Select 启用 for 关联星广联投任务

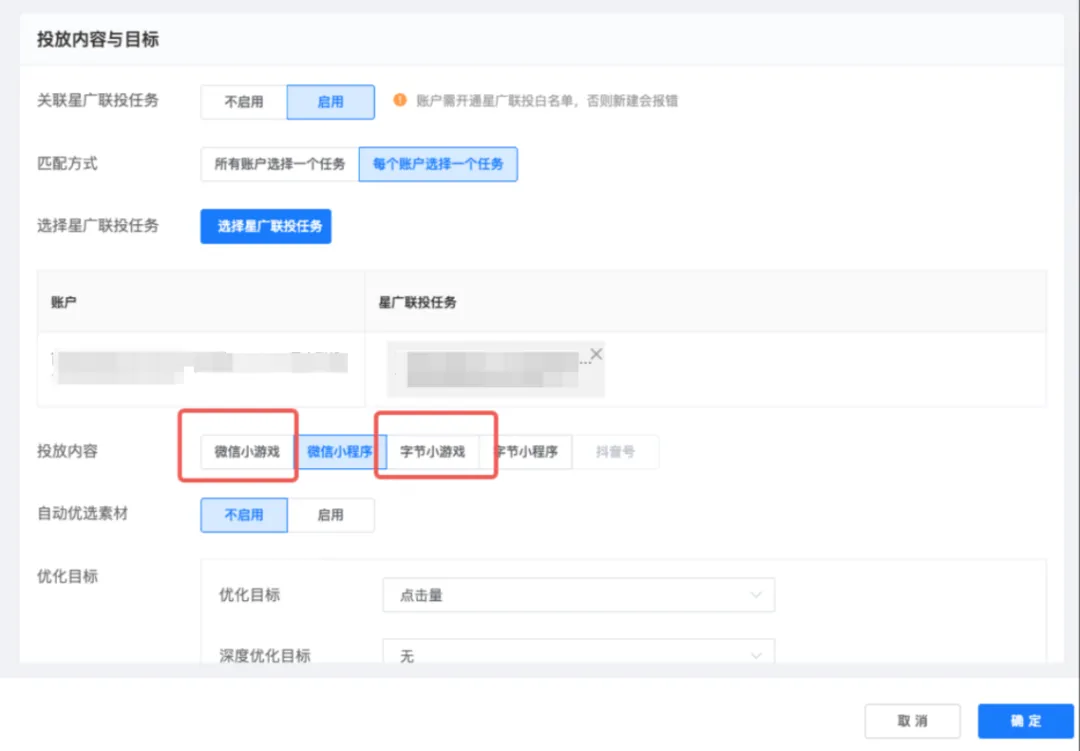(x=330, y=102)
